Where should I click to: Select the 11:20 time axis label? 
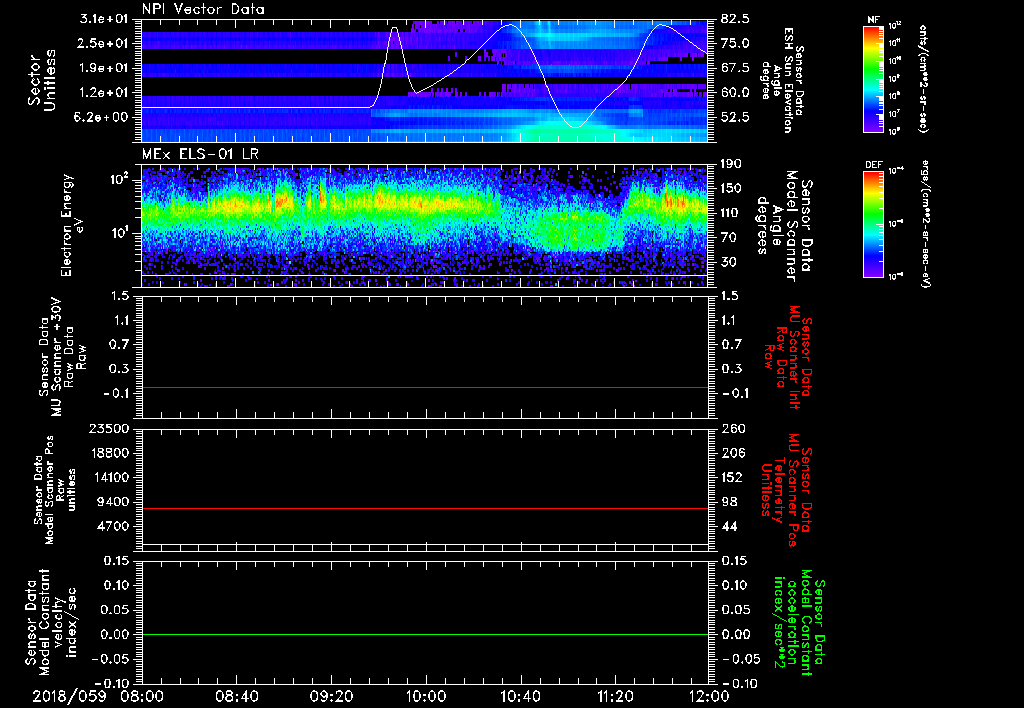615,695
